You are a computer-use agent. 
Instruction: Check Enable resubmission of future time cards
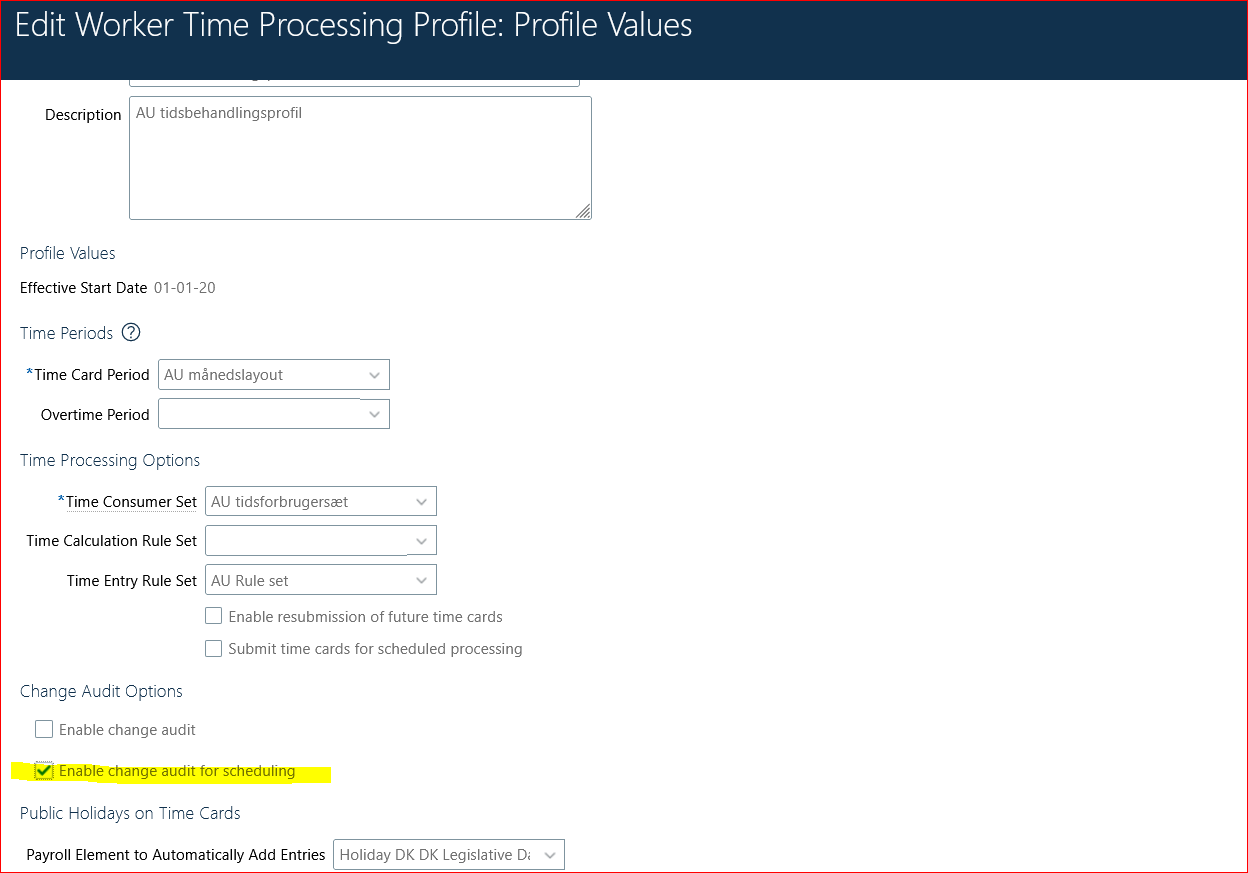click(213, 616)
